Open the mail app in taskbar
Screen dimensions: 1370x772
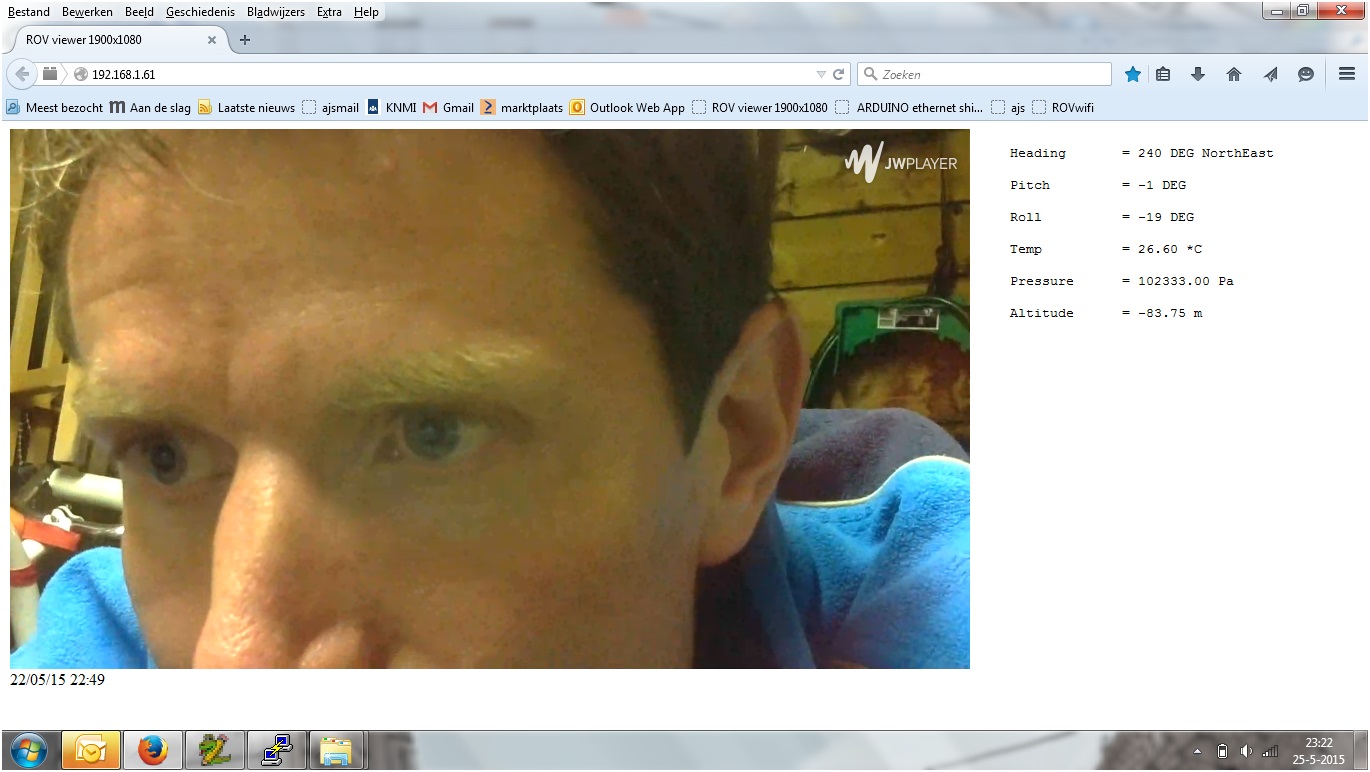click(x=91, y=750)
